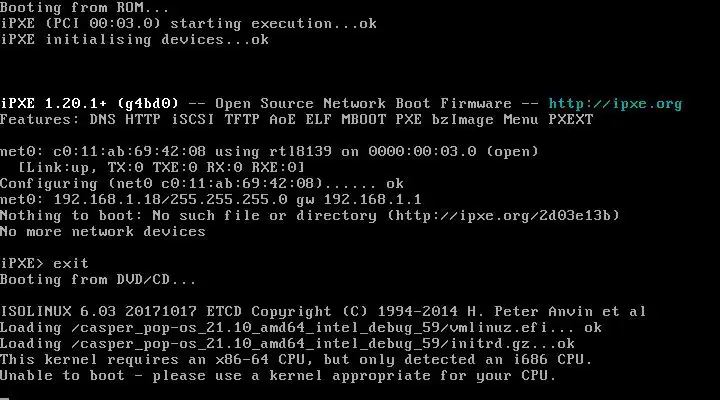The image size is (720, 400).
Task: Click the IP address 192.168.1.18
Action: click(98, 199)
